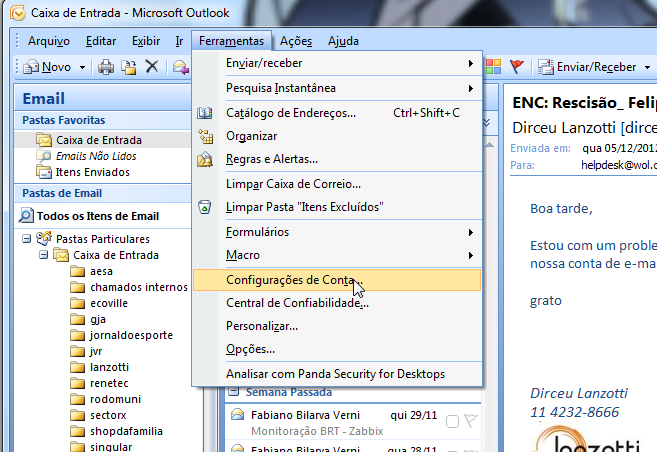The height and width of the screenshot is (452, 657).
Task: Expand the Formulários submenu
Action: click(471, 232)
